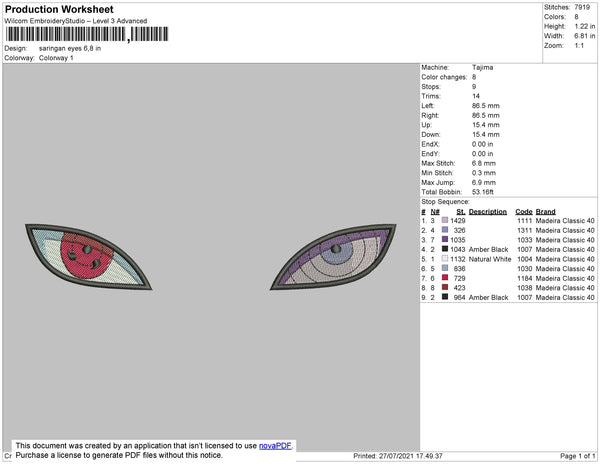Viewport: 600px width, 464px height.
Task: Click the blue-violet swatch beside 326
Action: point(445,230)
